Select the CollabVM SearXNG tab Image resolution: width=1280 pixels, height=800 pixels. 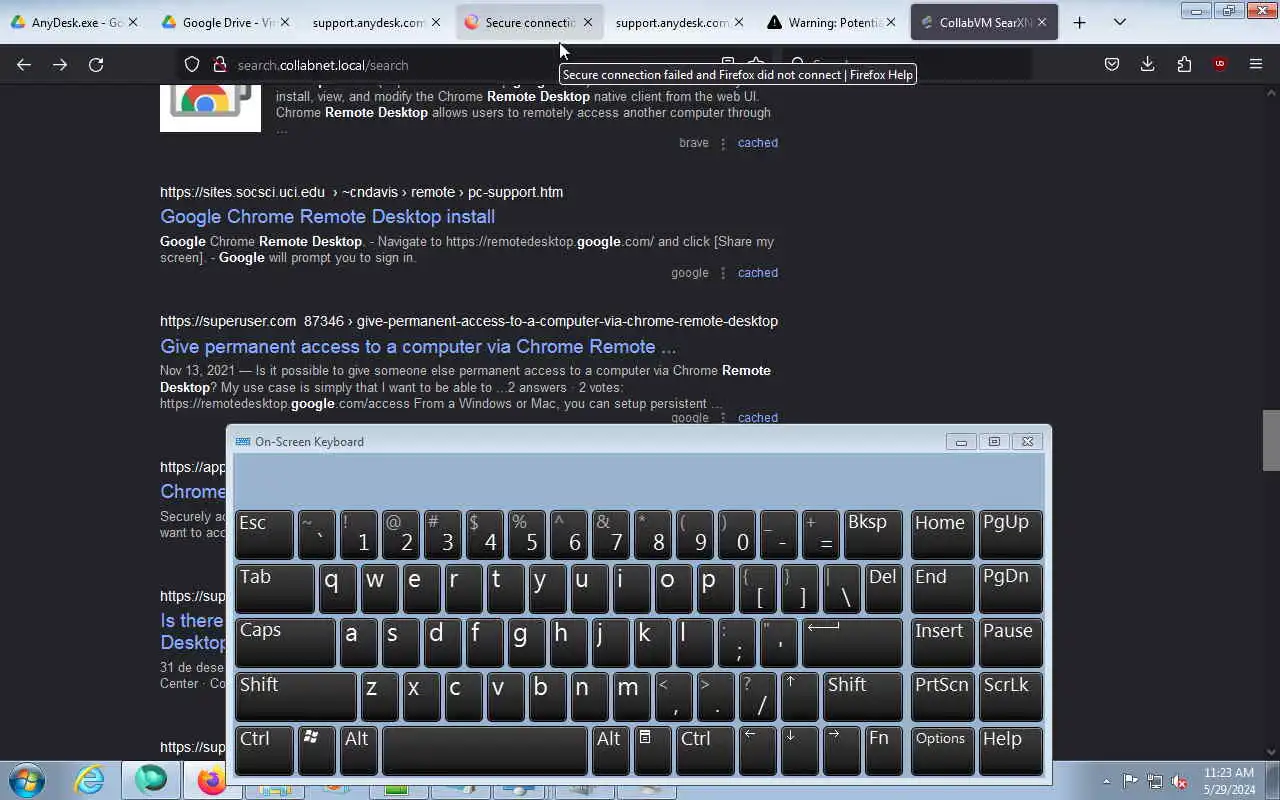coord(985,22)
